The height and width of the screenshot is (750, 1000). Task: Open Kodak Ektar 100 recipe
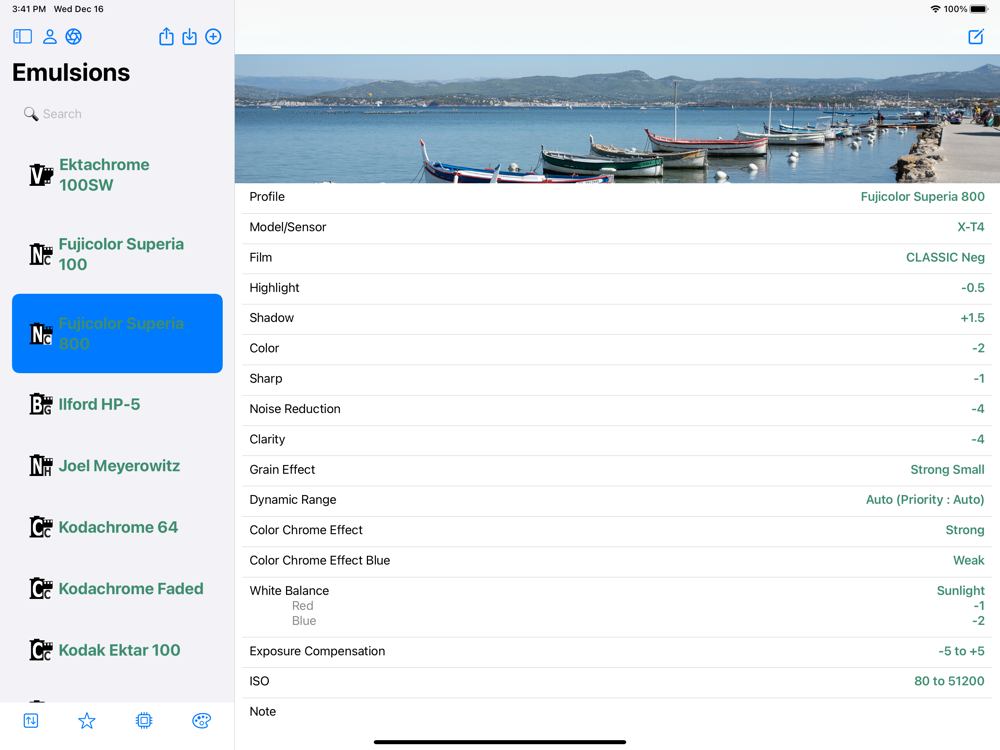(x=117, y=650)
